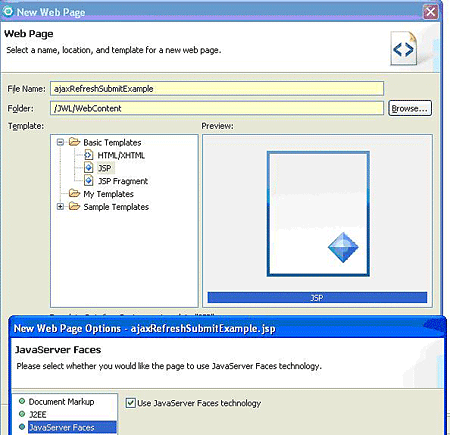Click the New Web Page title bar icon
This screenshot has height=435, width=450.
click(8, 12)
